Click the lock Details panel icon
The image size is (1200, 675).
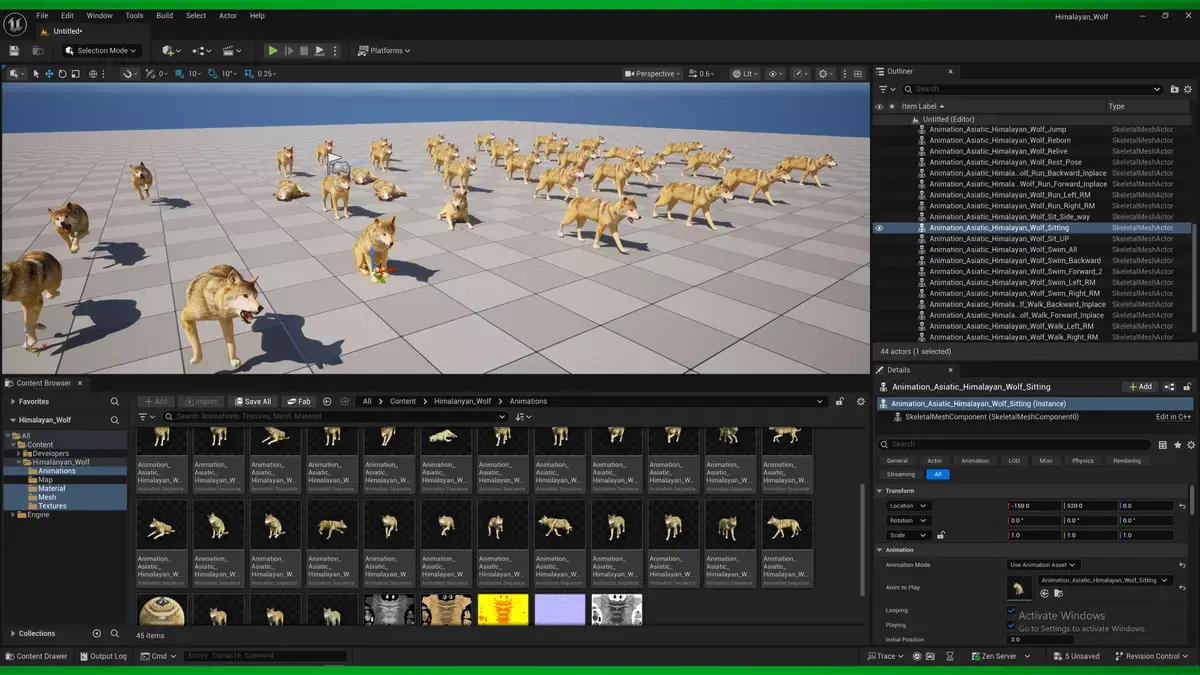[x=1187, y=387]
